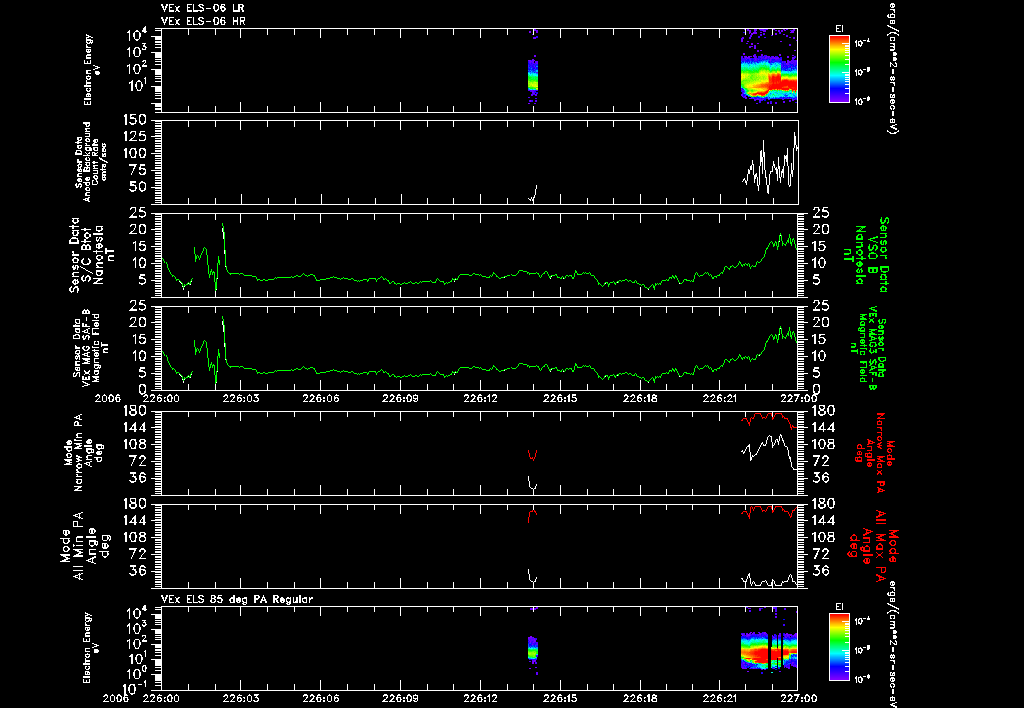The width and height of the screenshot is (1024, 708).
Task: Click the 'Mode Narrow Min PA Angle' label
Action: [83, 453]
